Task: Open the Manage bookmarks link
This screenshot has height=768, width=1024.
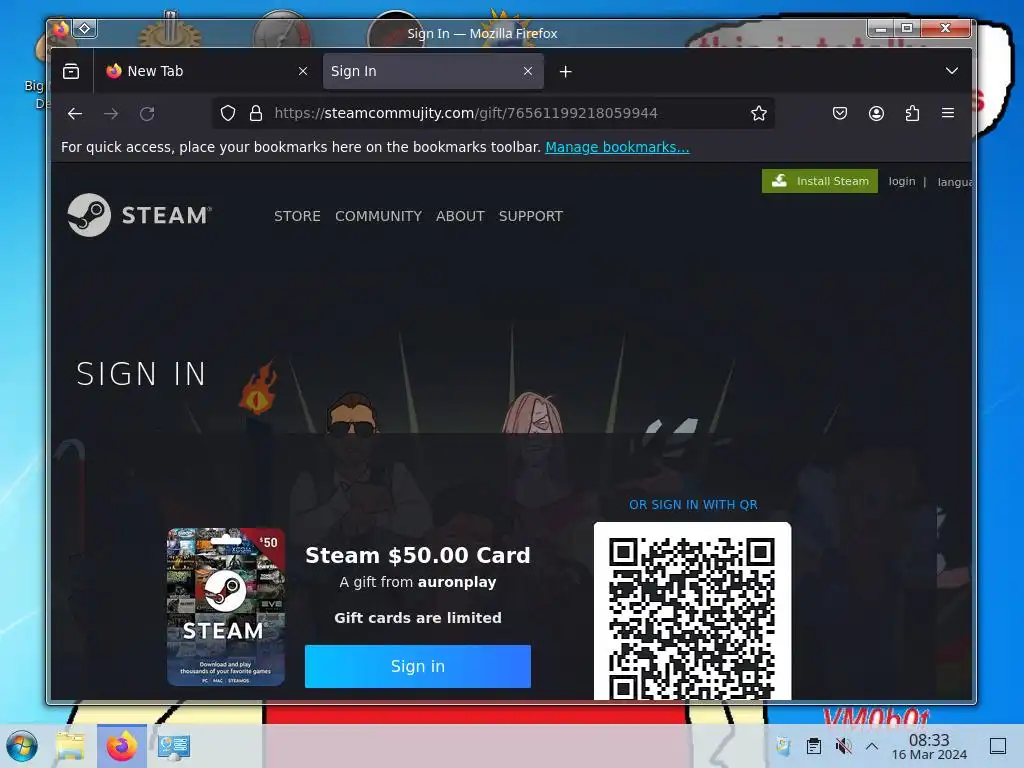Action: [617, 147]
